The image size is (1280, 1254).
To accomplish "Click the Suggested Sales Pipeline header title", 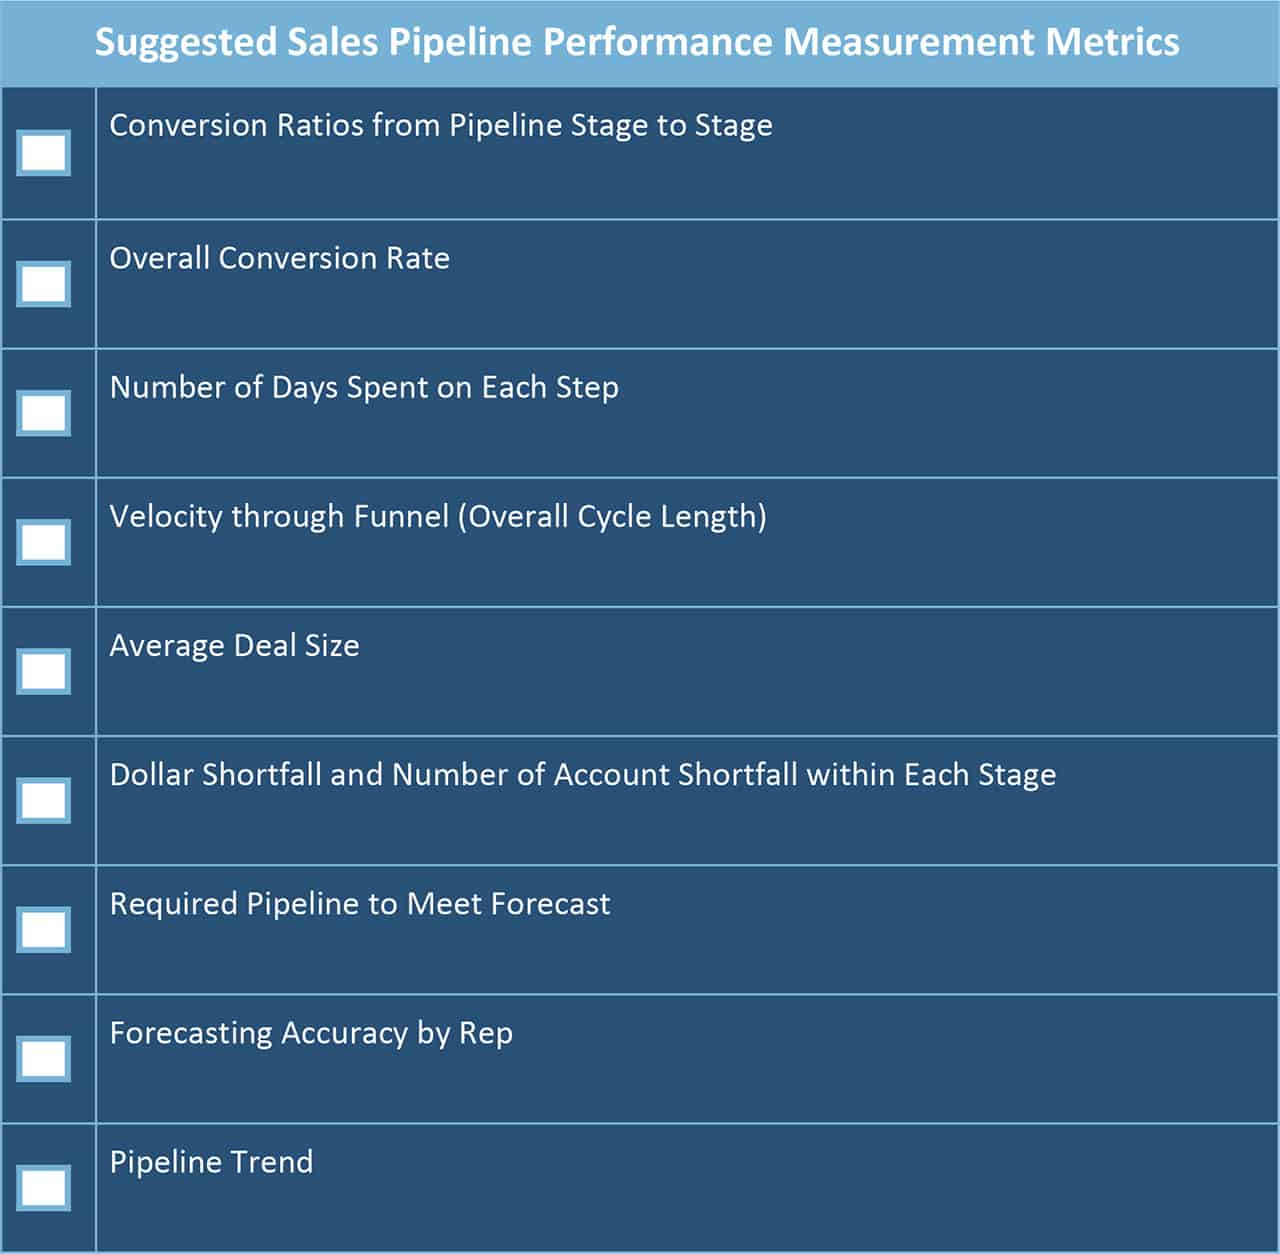I will 637,42.
